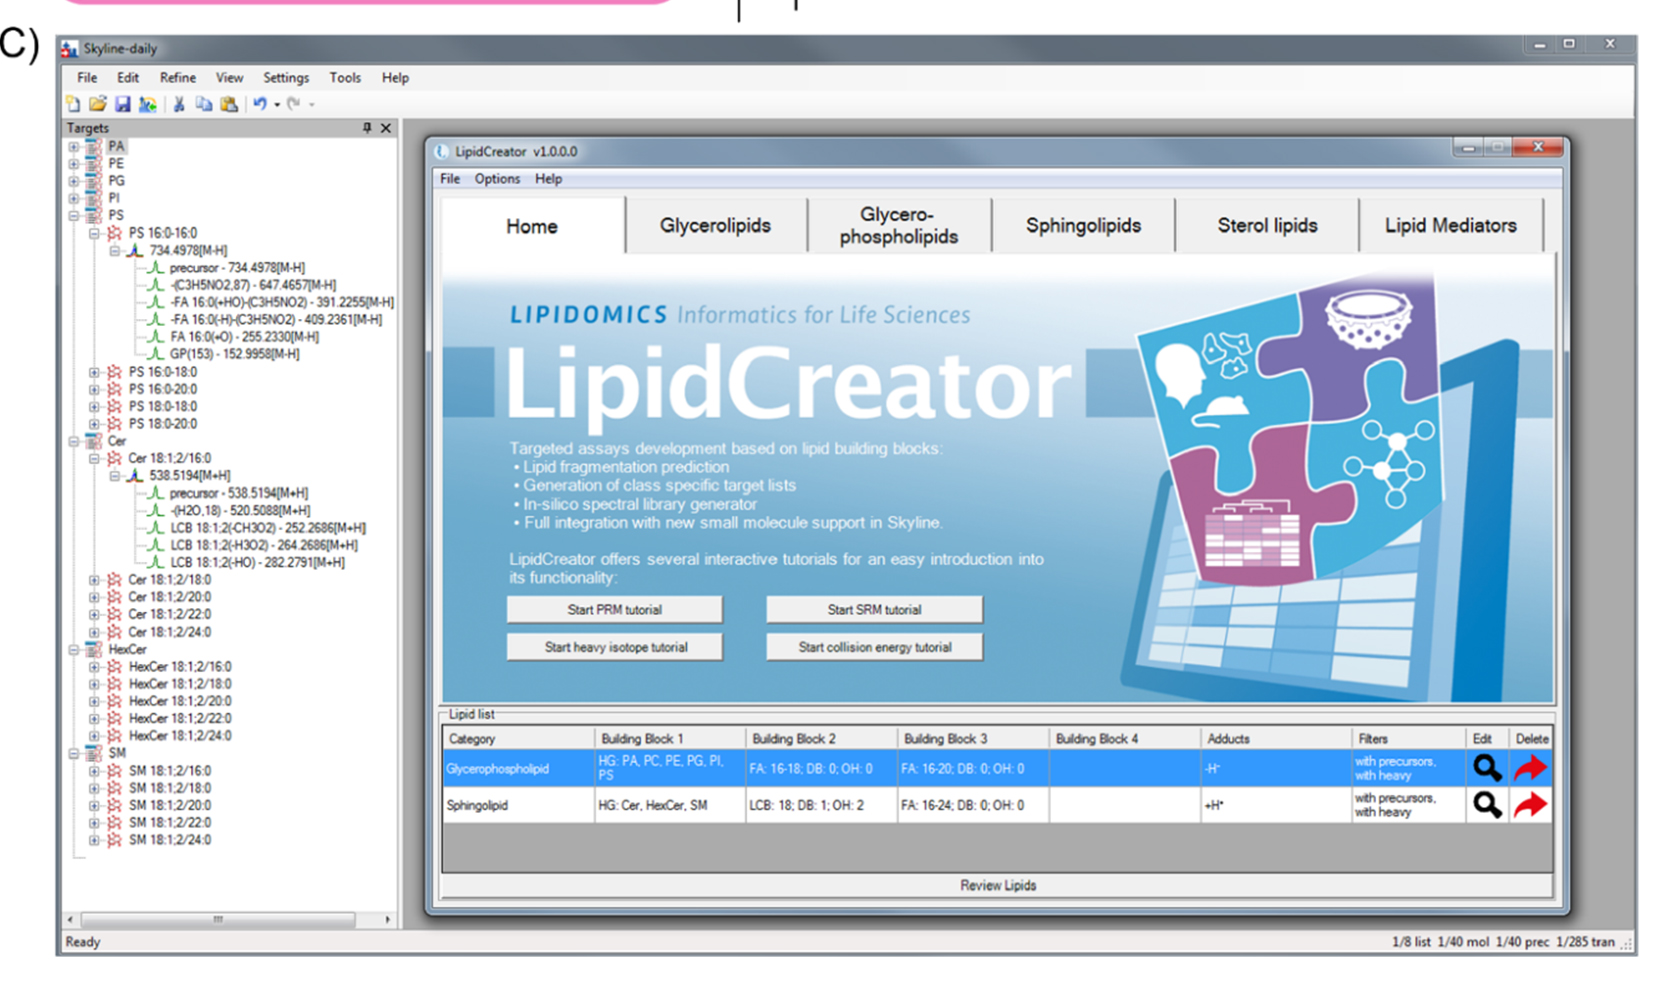Click the transition icon beside GP(153) fragment

tap(155, 354)
